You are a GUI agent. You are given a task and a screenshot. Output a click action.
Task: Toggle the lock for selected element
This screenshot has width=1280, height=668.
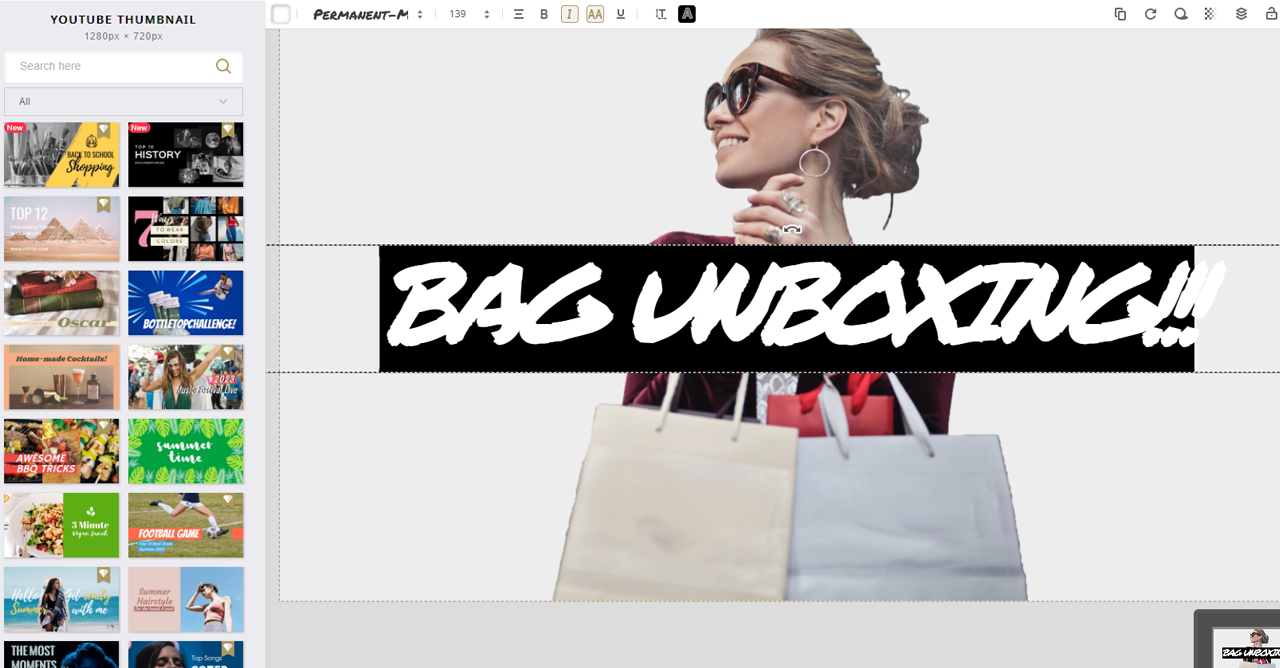(1271, 14)
